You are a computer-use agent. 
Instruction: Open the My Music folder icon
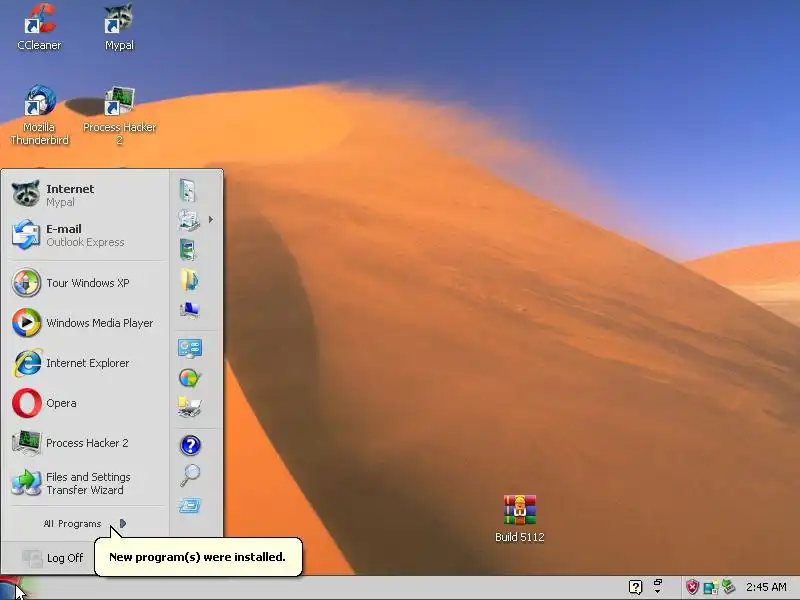click(x=189, y=280)
